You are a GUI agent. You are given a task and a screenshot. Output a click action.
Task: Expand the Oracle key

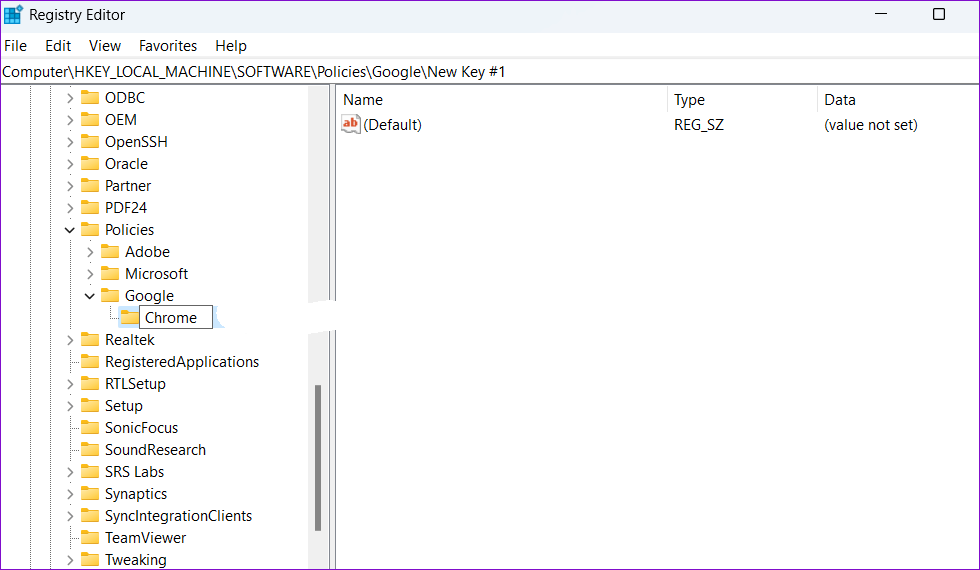(70, 164)
